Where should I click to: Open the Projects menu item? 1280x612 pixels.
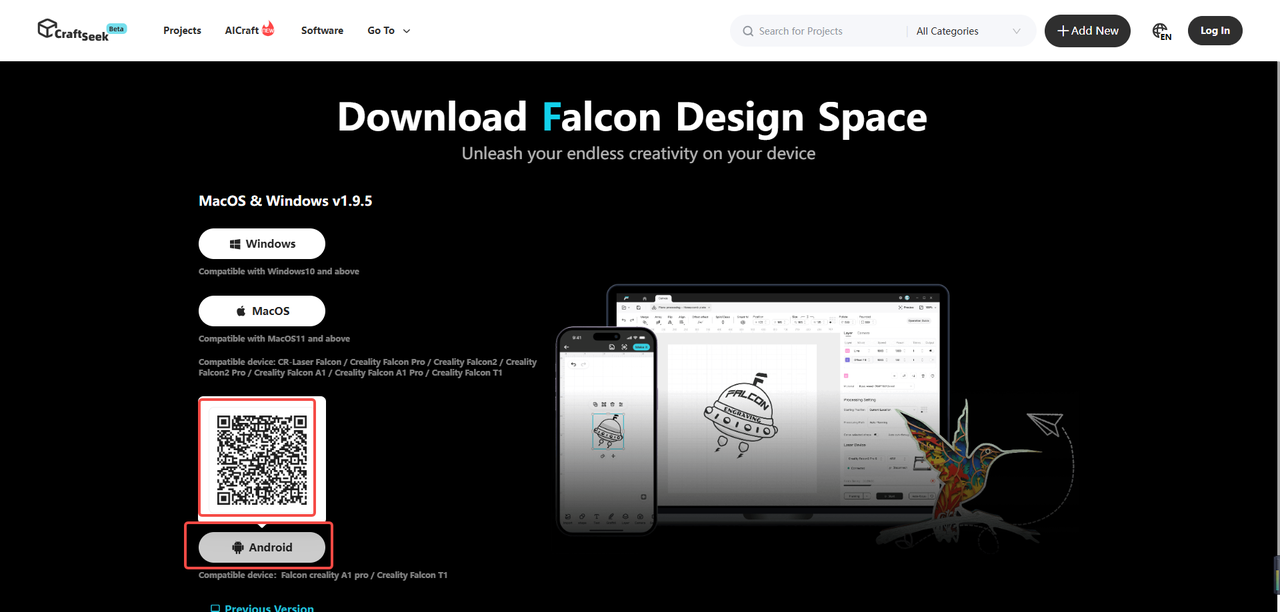(x=182, y=31)
